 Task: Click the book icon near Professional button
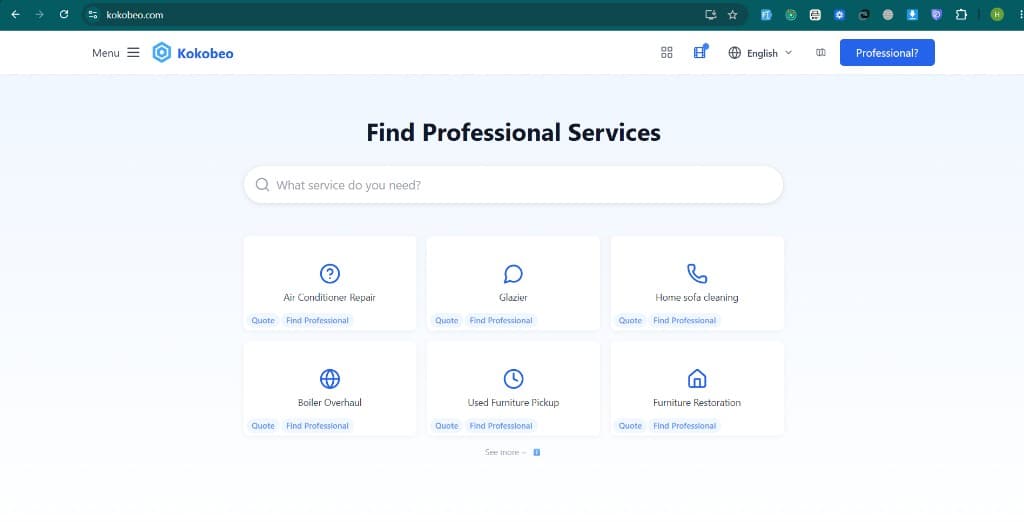821,53
